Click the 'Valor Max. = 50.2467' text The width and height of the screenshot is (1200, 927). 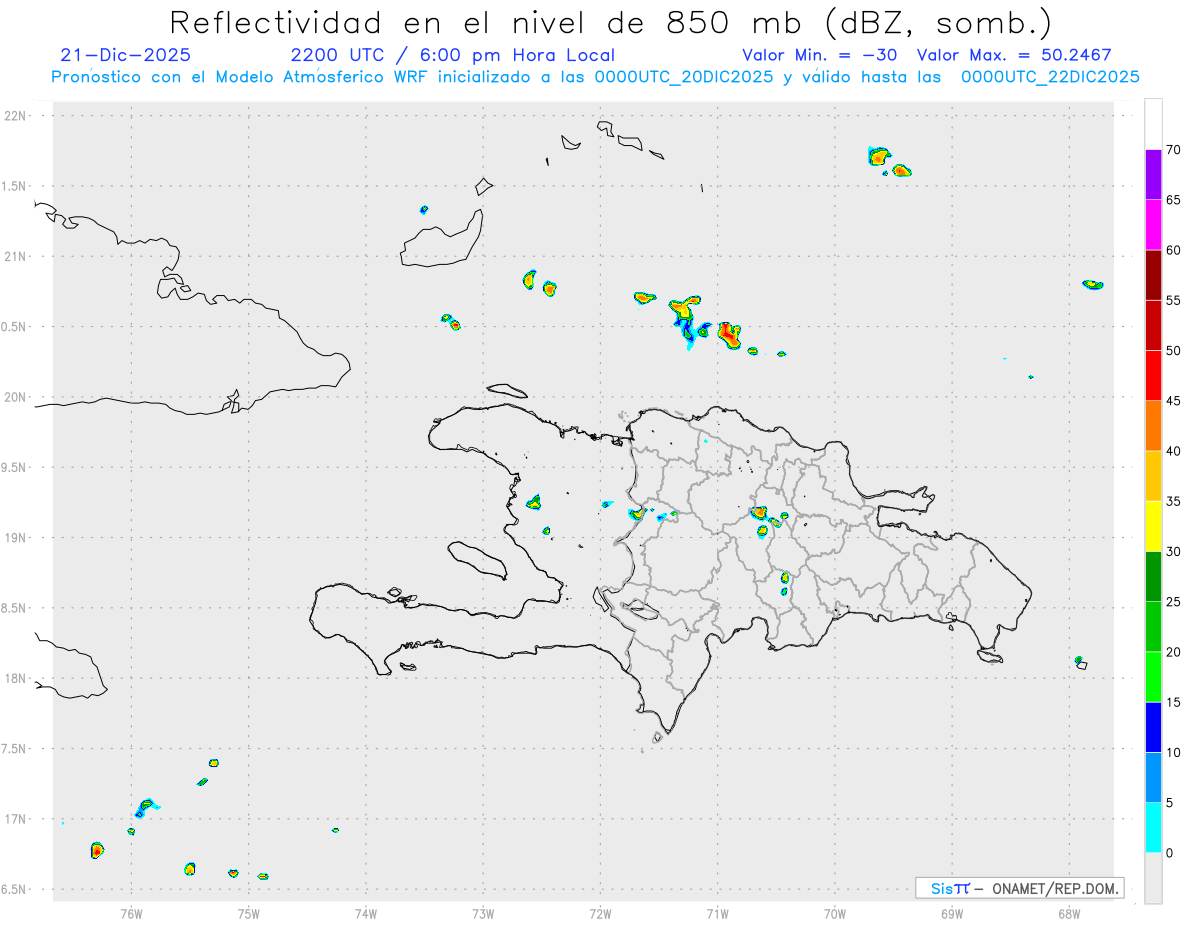(1014, 55)
